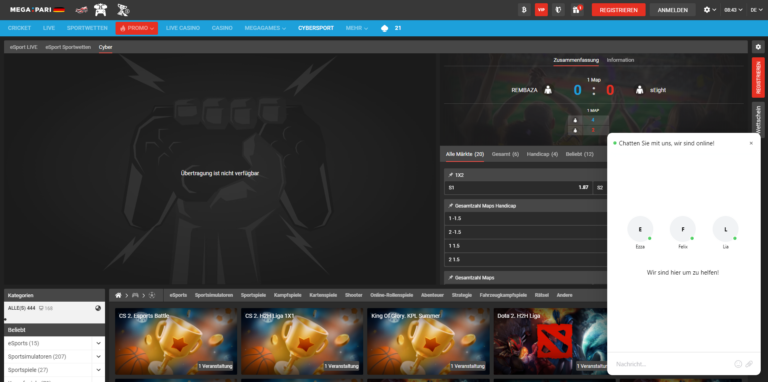The image size is (768, 382).
Task: Select the Zusammenfassung tab
Action: click(x=576, y=60)
